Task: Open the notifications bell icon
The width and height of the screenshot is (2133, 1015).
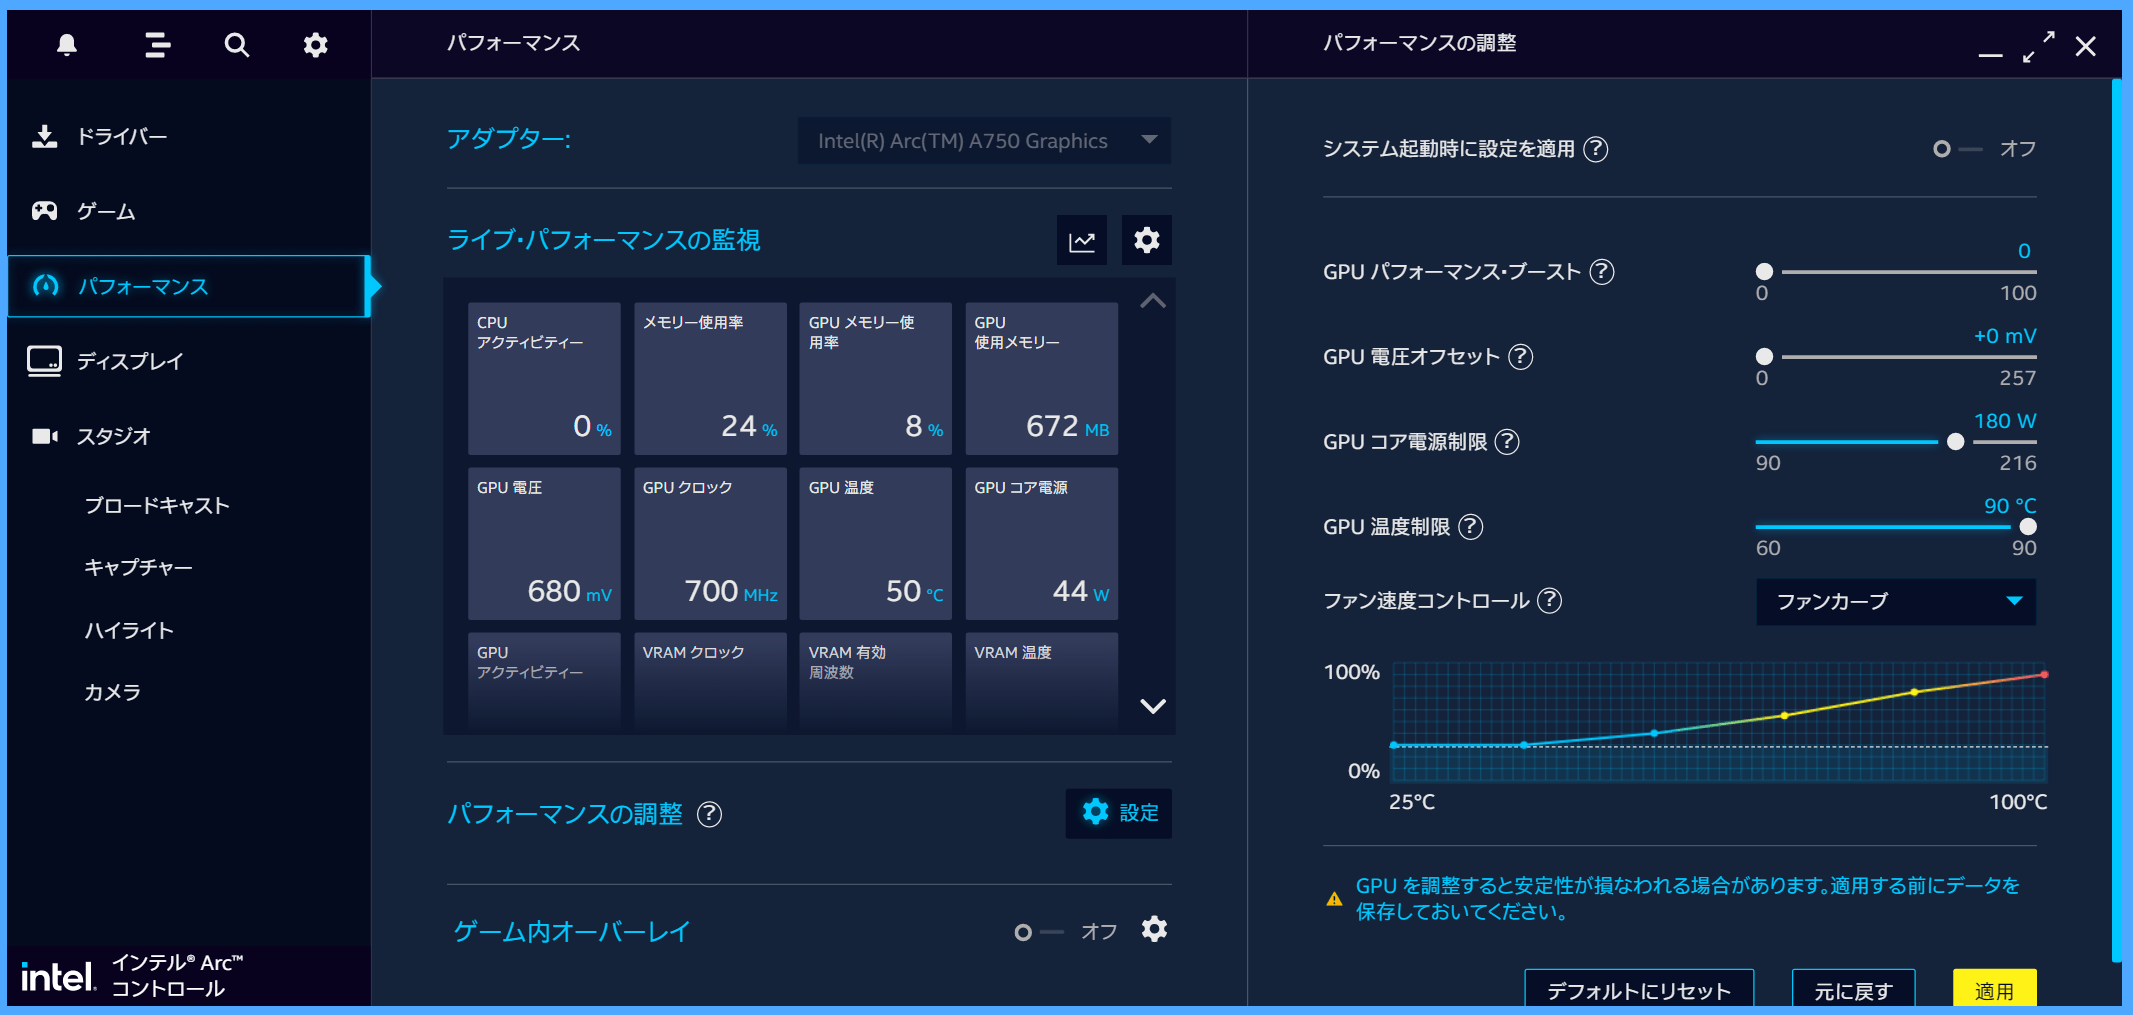Action: pos(67,45)
